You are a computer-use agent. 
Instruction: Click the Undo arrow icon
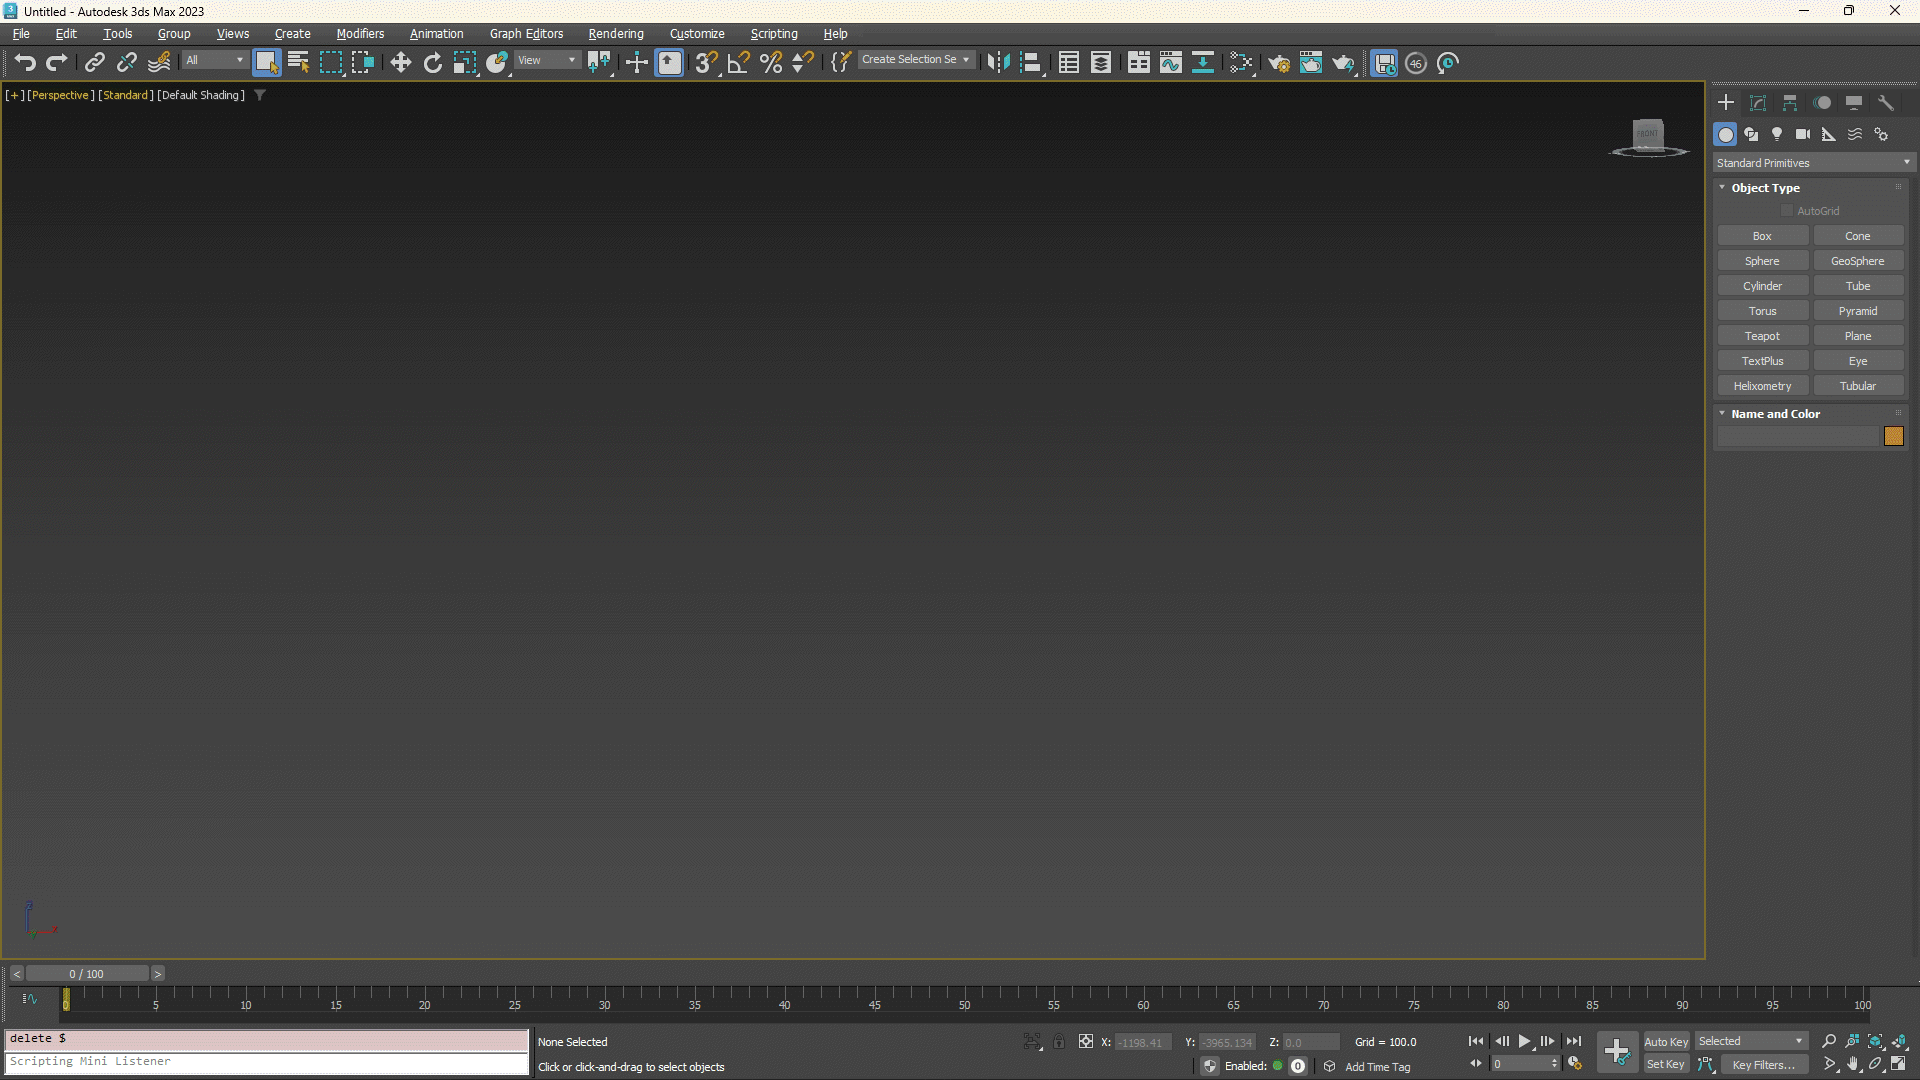(x=25, y=63)
